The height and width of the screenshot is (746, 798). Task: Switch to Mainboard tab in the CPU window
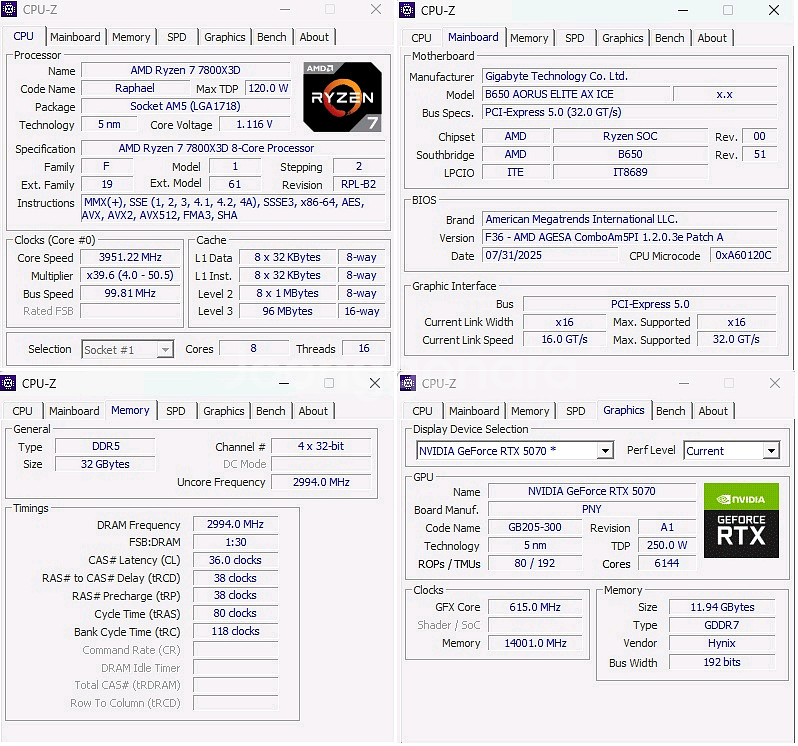(x=75, y=37)
